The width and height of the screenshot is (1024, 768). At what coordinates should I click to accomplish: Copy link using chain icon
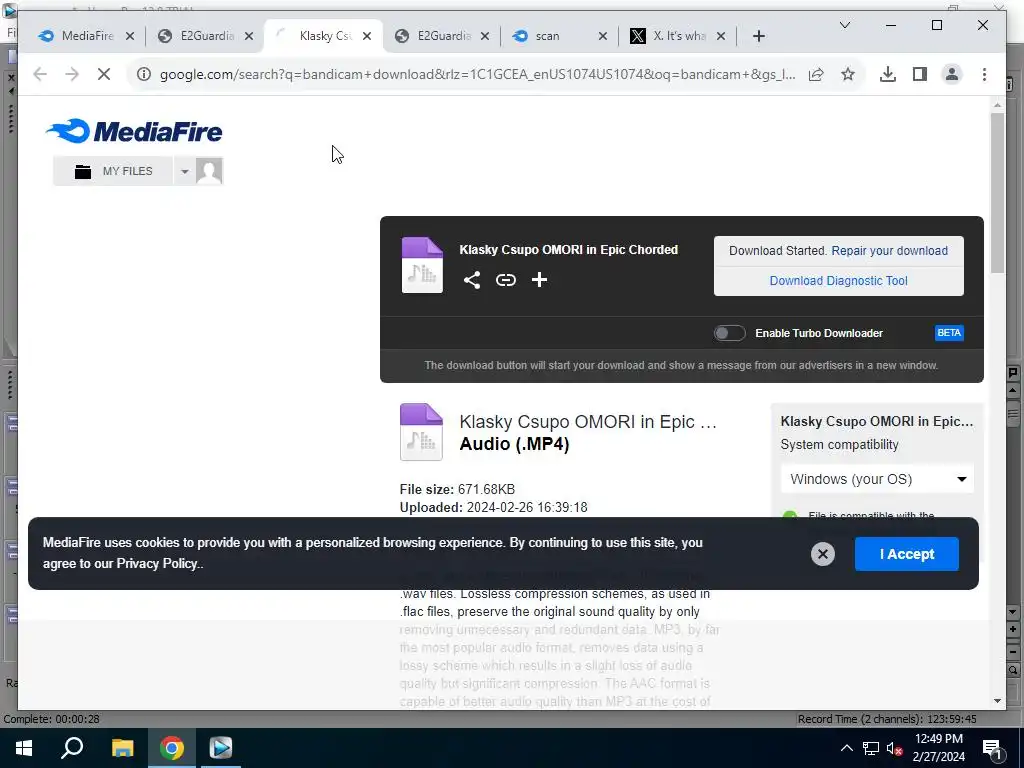tap(505, 280)
